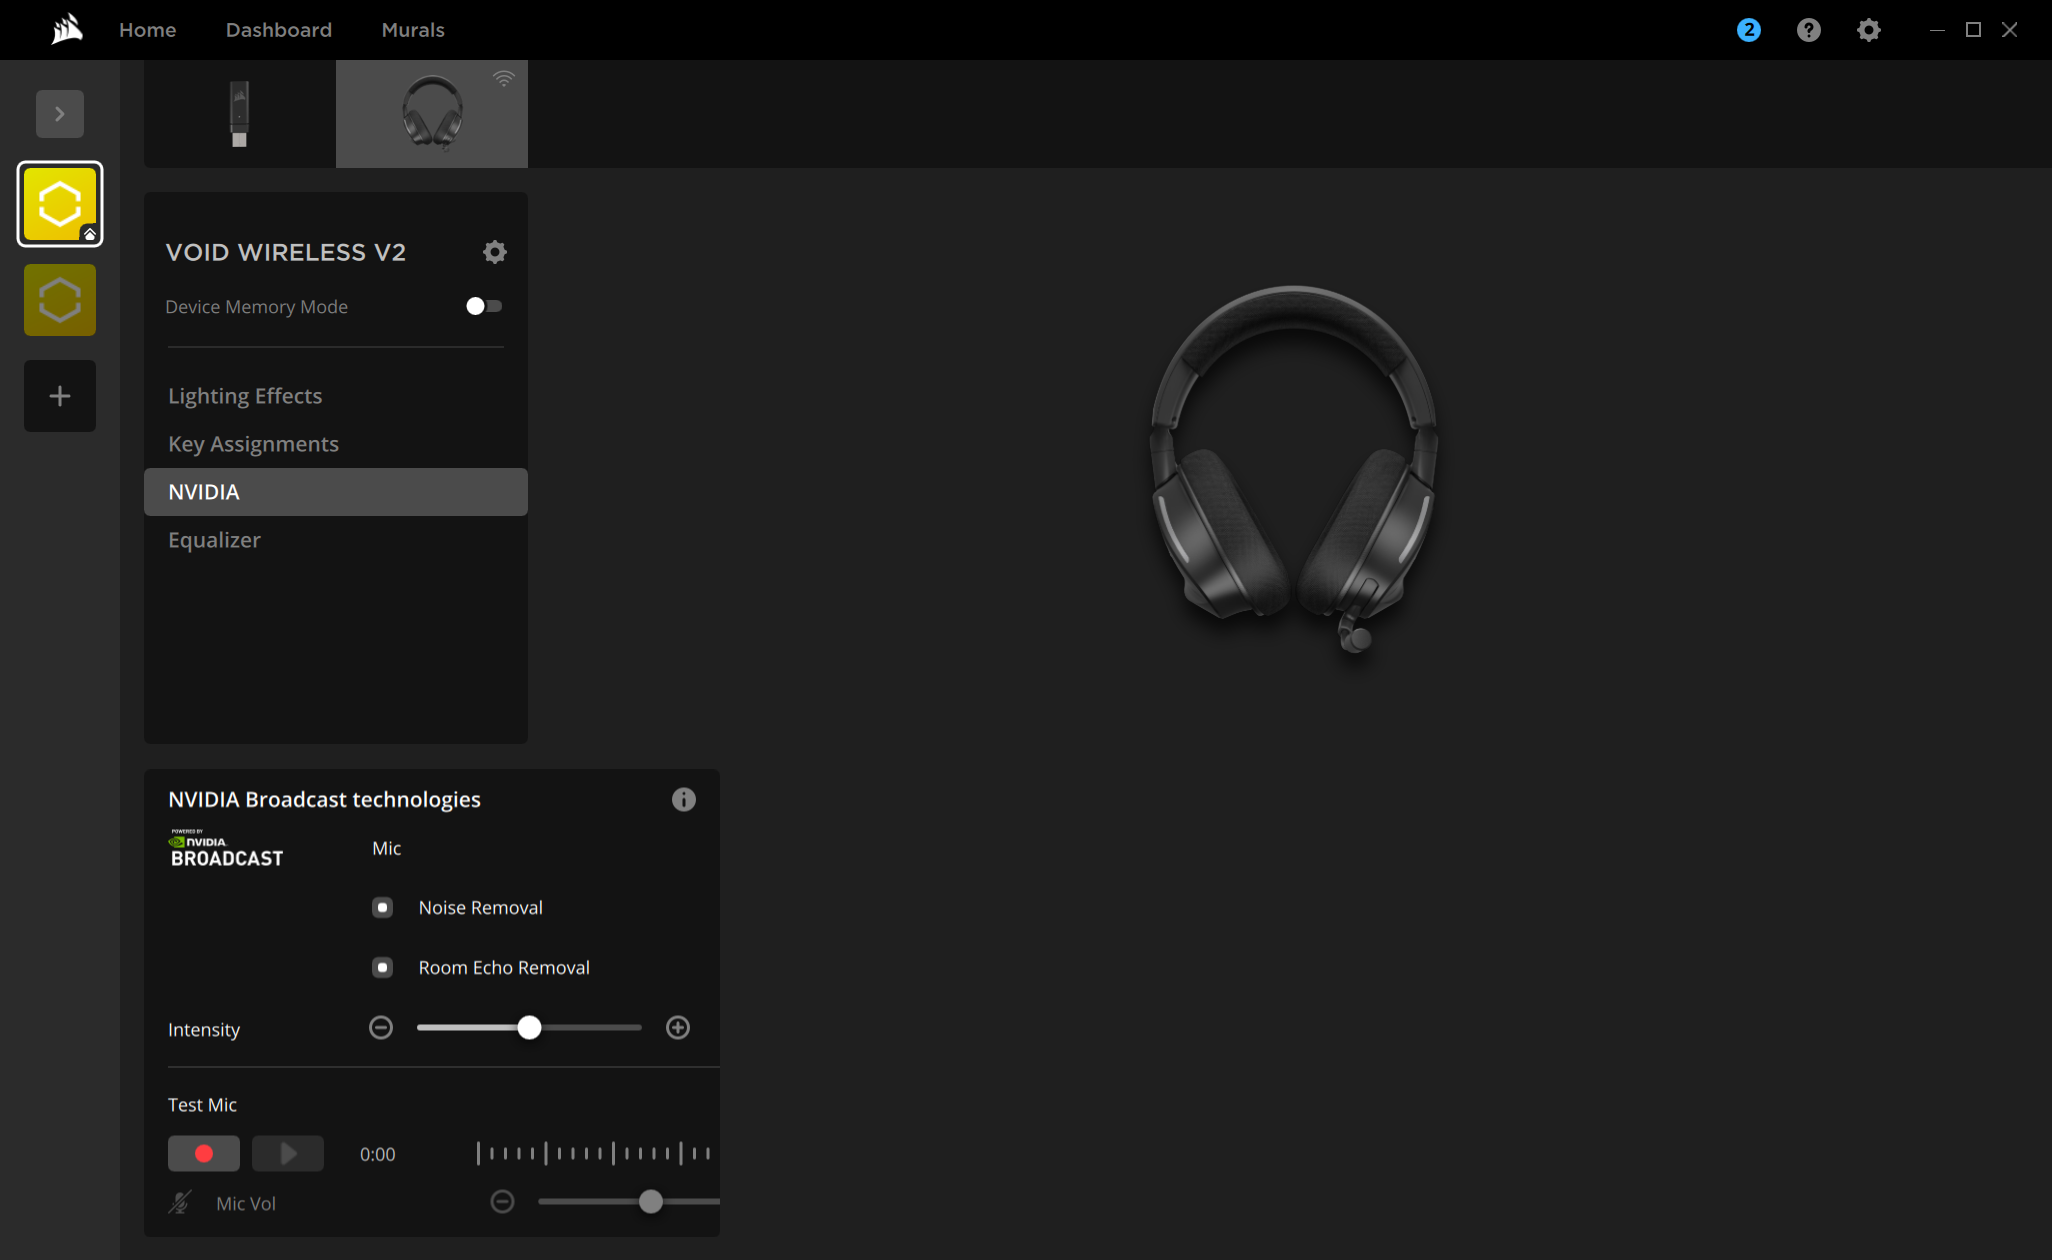This screenshot has width=2052, height=1260.
Task: Click the Mic Vol label
Action: click(x=246, y=1203)
